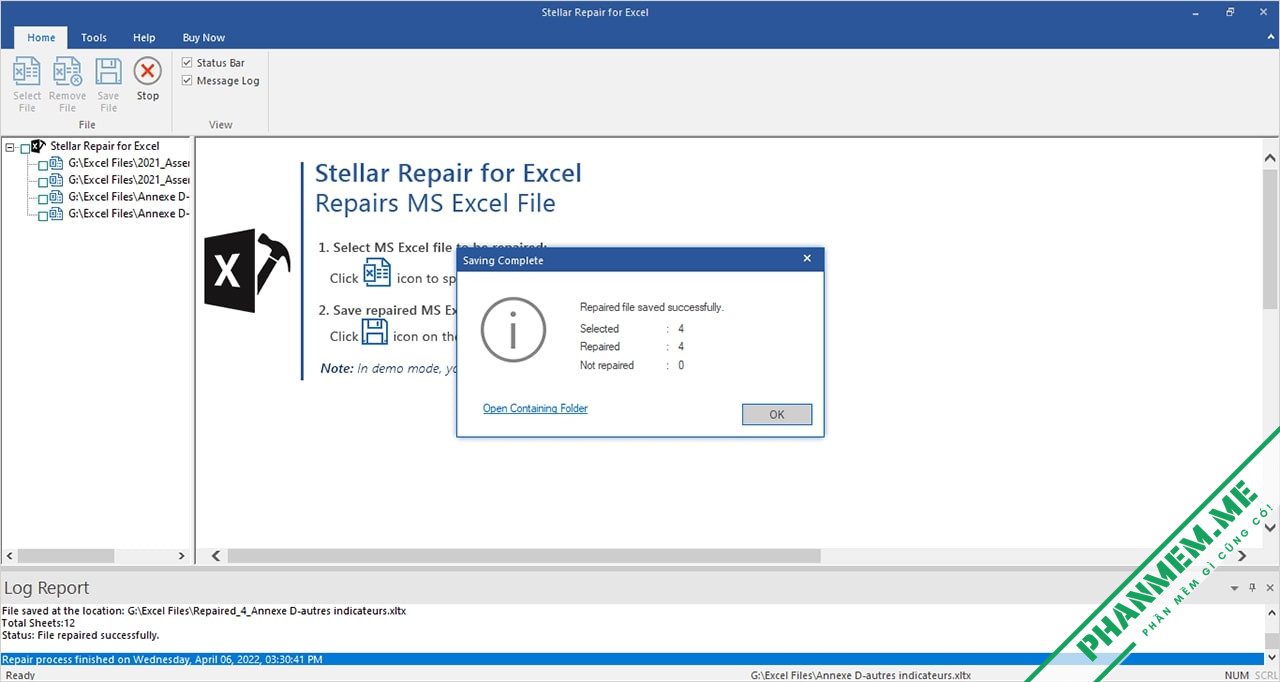Click the 'Ready' status bar text

pyautogui.click(x=20, y=675)
